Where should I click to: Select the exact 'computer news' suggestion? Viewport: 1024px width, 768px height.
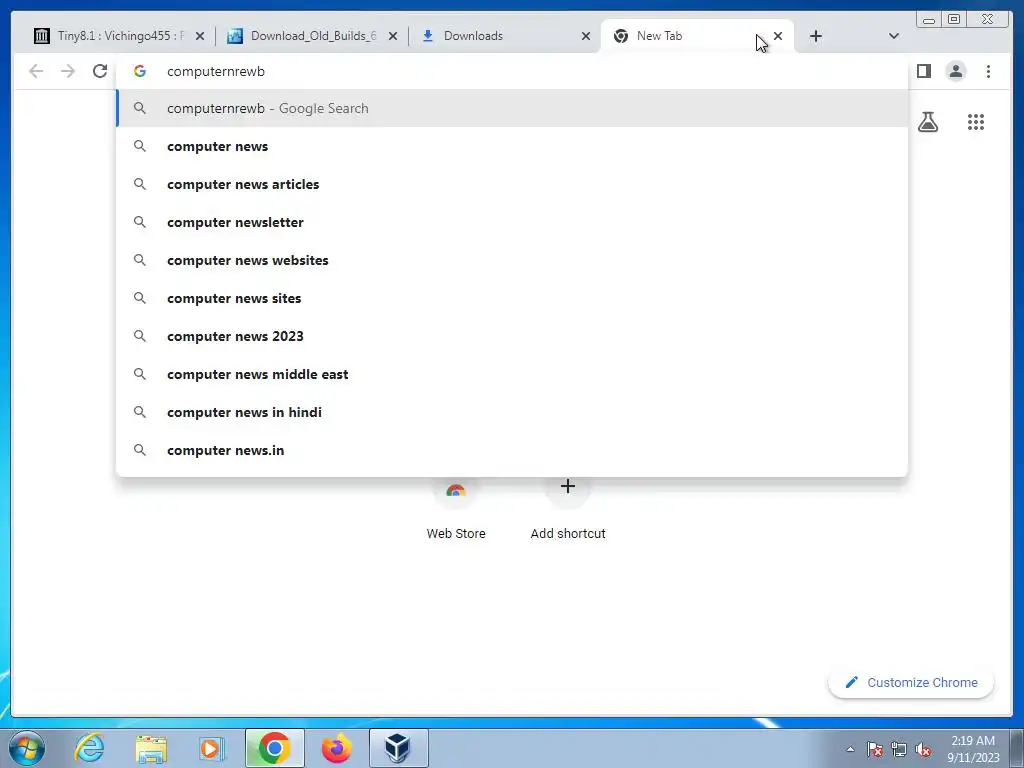(512, 146)
